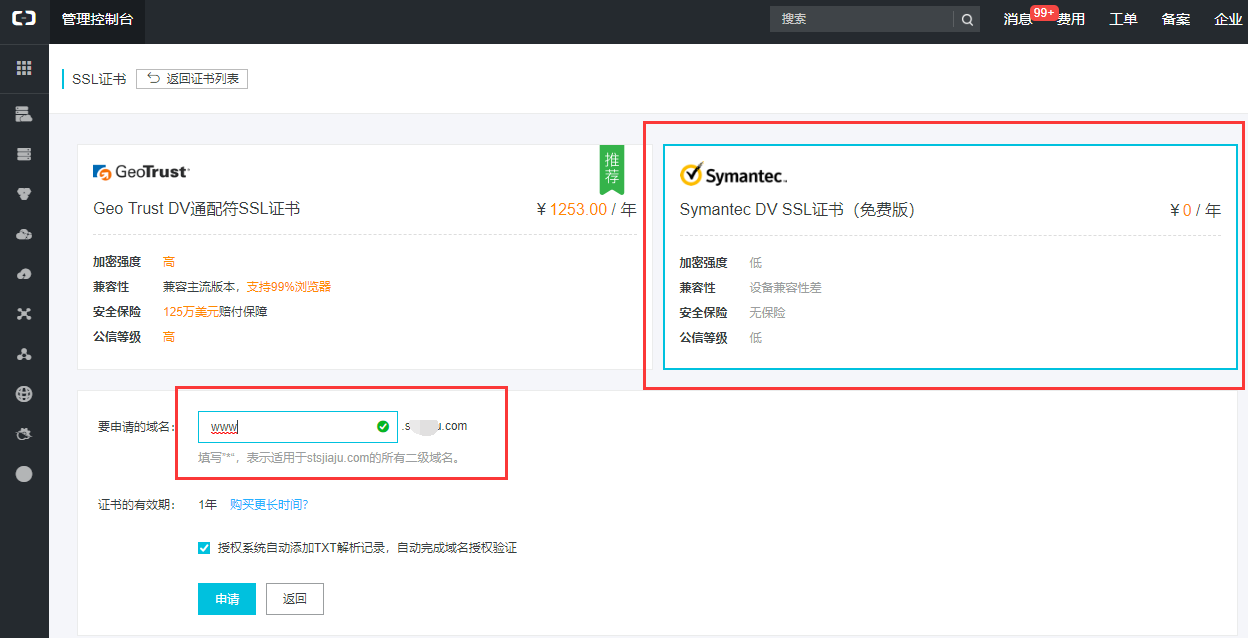Image resolution: width=1248 pixels, height=638 pixels.
Task: Select the Symantec DV SSL free certificate
Action: tap(949, 256)
